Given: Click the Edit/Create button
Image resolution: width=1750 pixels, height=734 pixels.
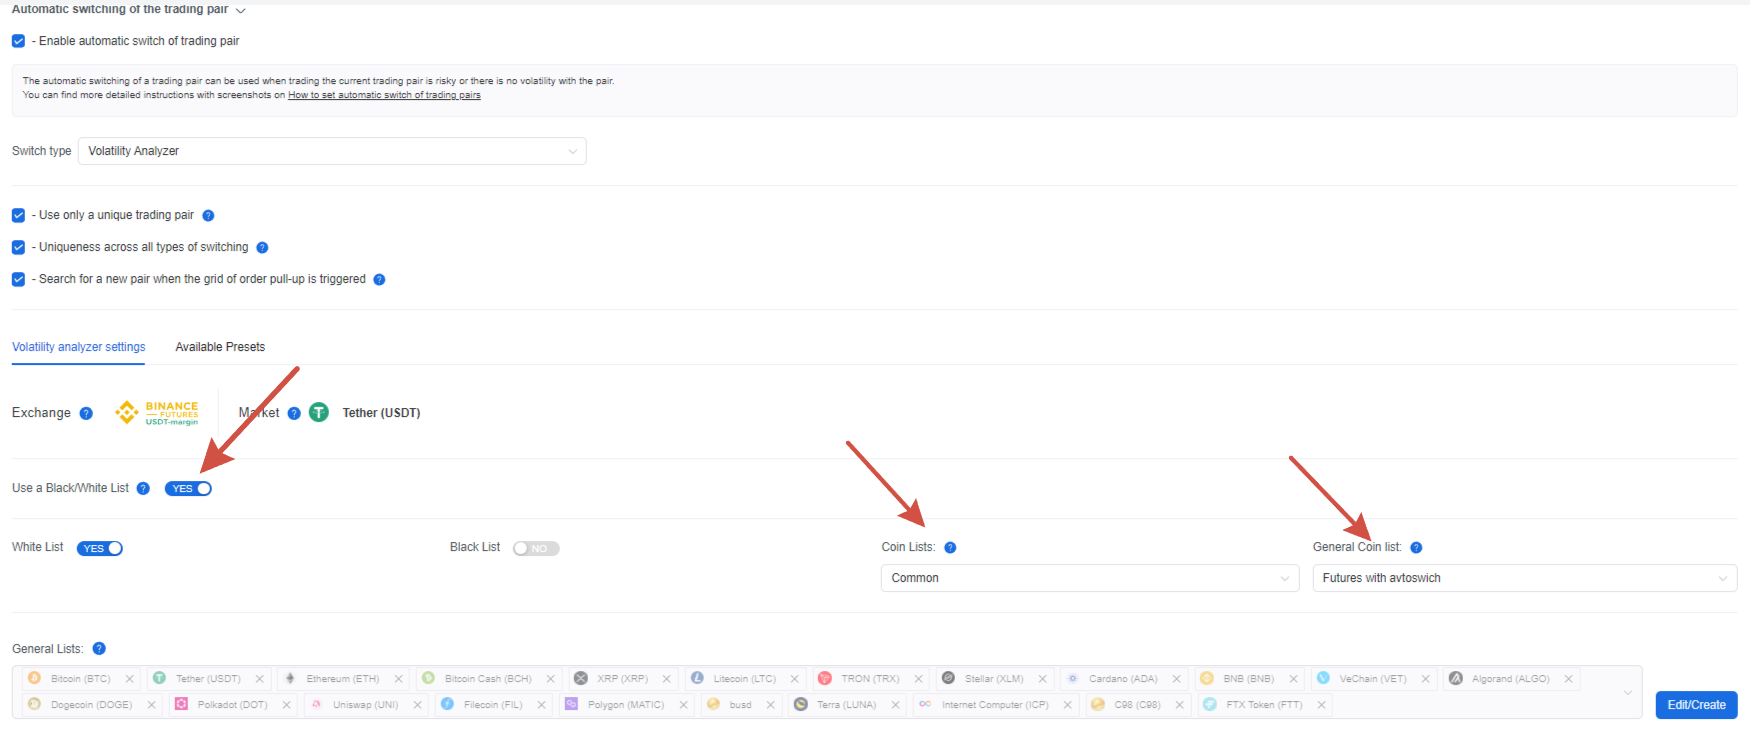Looking at the screenshot, I should coord(1696,705).
